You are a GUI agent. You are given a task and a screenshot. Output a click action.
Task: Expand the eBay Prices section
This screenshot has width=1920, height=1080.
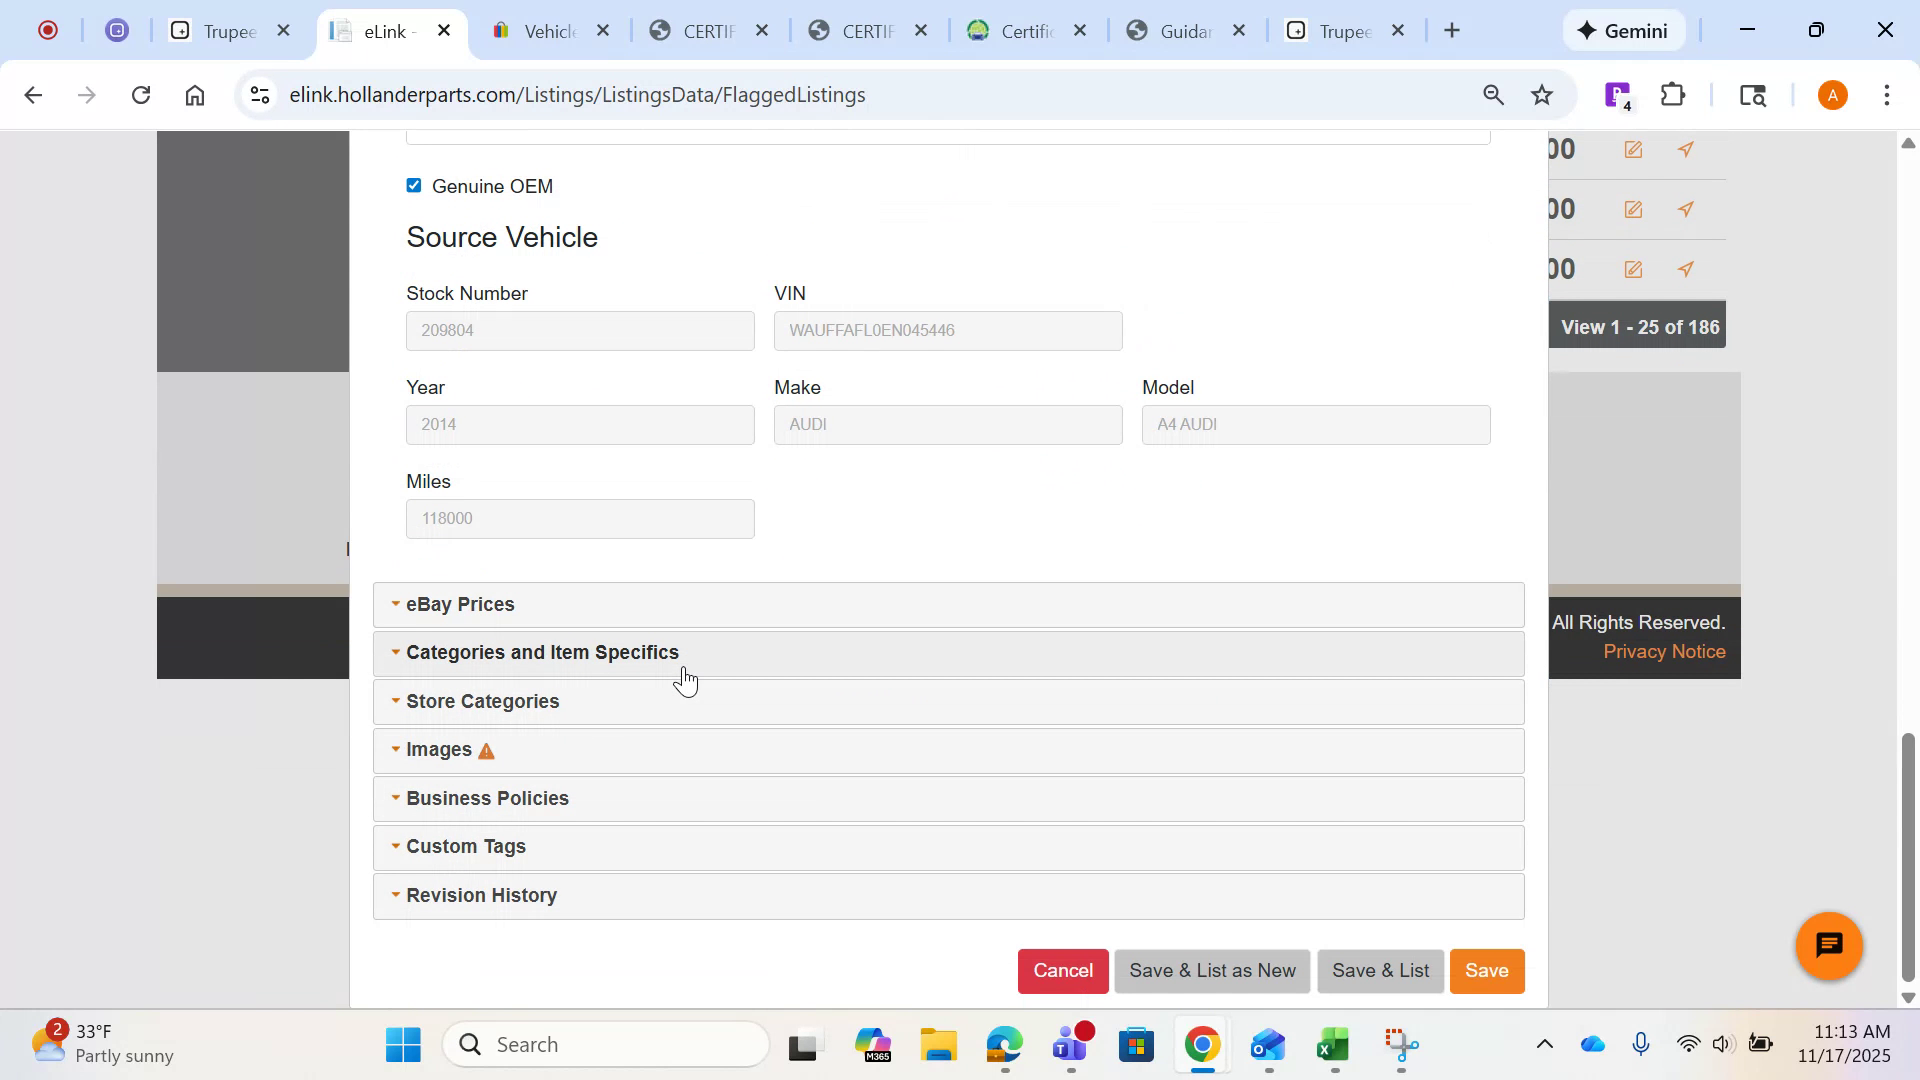pyautogui.click(x=460, y=604)
